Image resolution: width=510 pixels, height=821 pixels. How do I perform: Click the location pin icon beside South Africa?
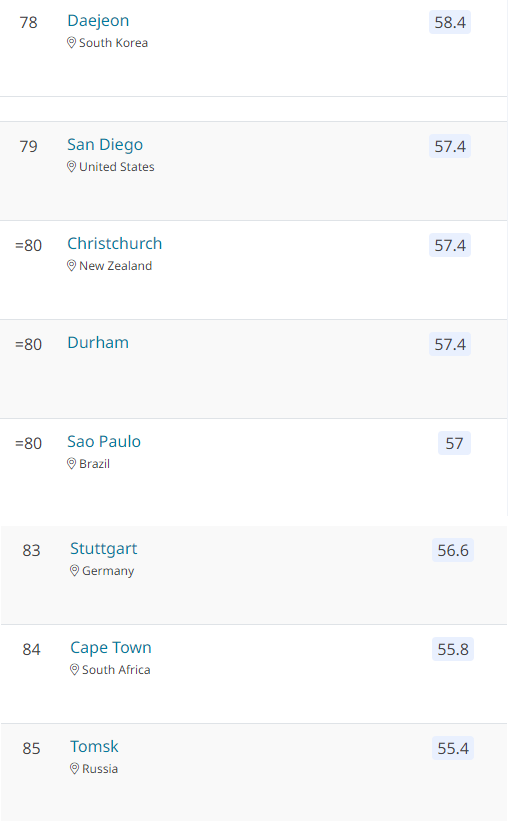pyautogui.click(x=75, y=670)
